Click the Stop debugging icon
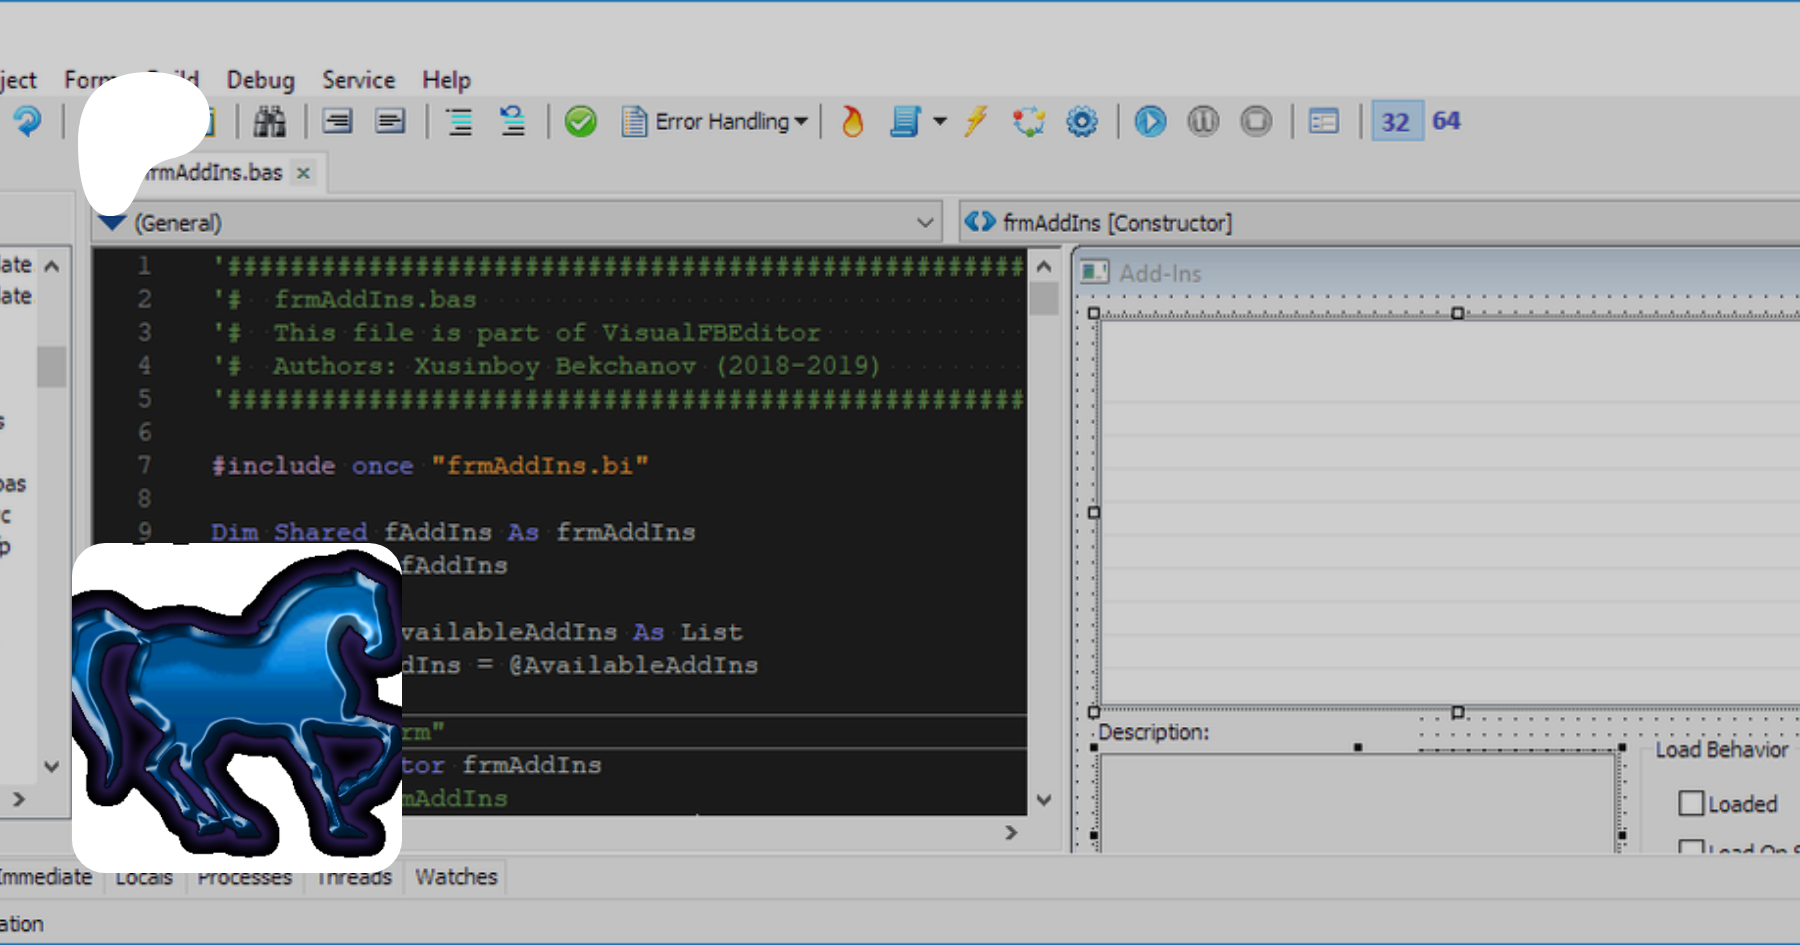Image resolution: width=1800 pixels, height=945 pixels. tap(1256, 122)
